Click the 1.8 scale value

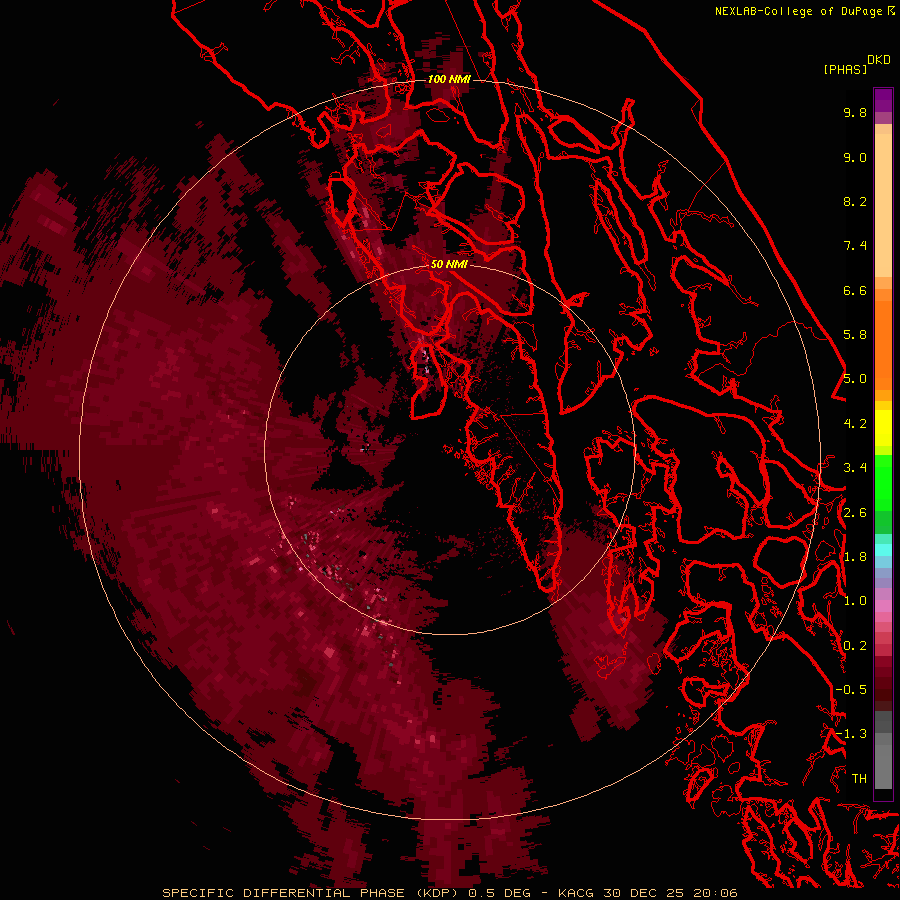(x=855, y=557)
